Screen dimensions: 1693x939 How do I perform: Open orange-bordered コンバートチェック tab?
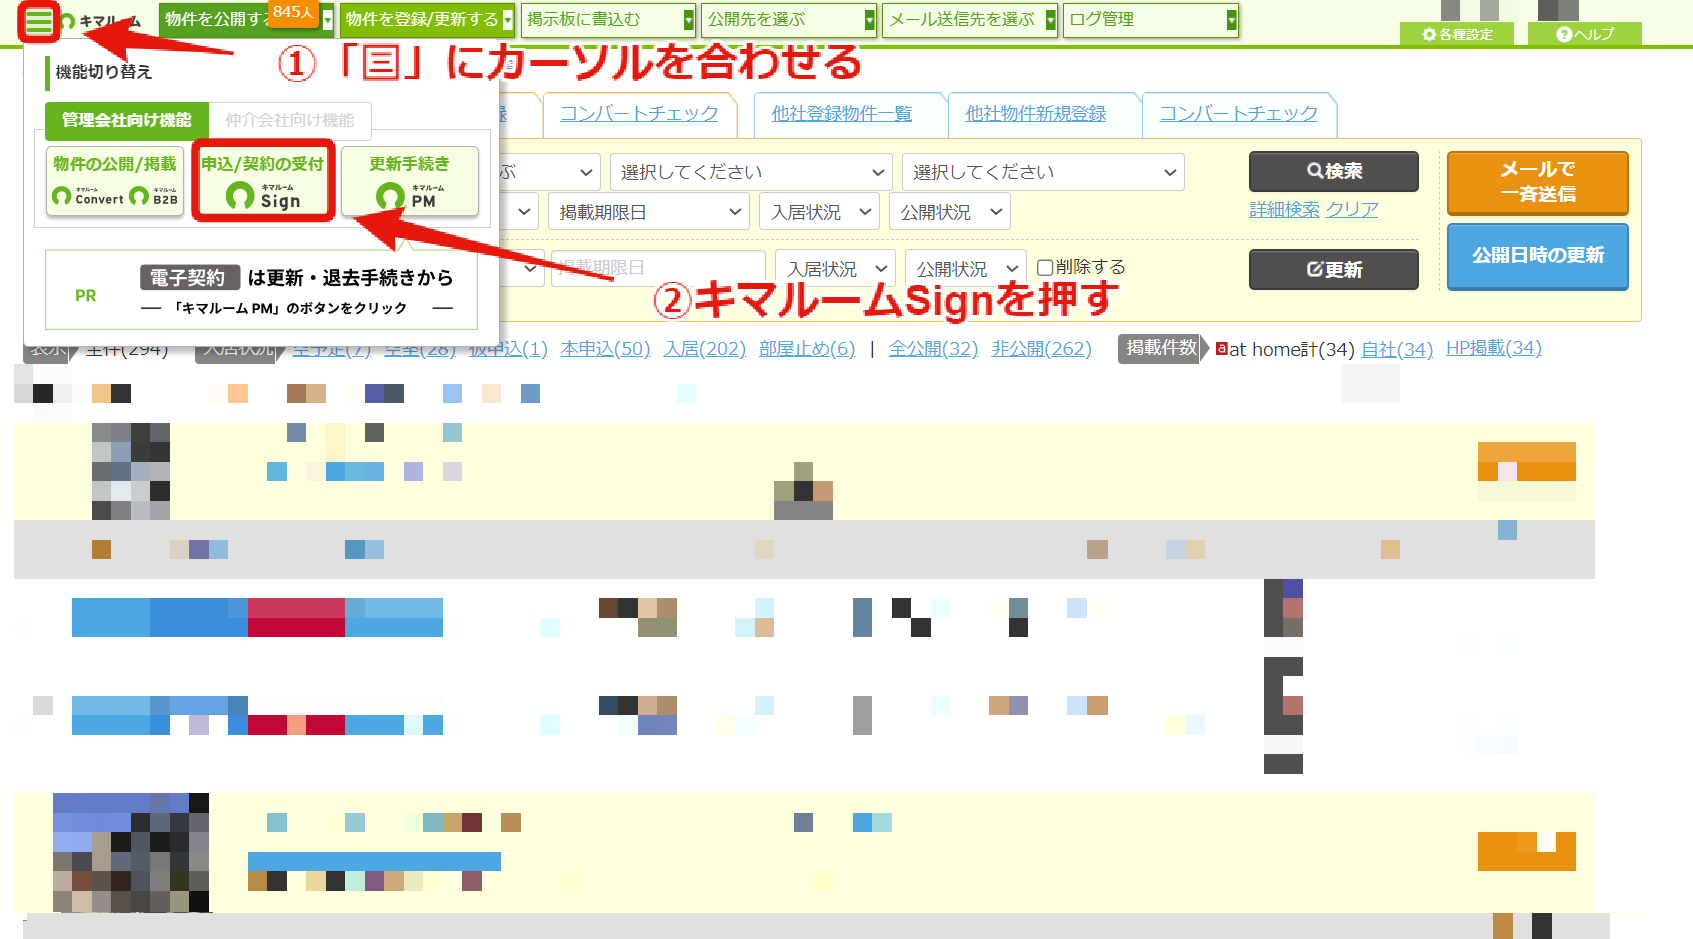[639, 114]
